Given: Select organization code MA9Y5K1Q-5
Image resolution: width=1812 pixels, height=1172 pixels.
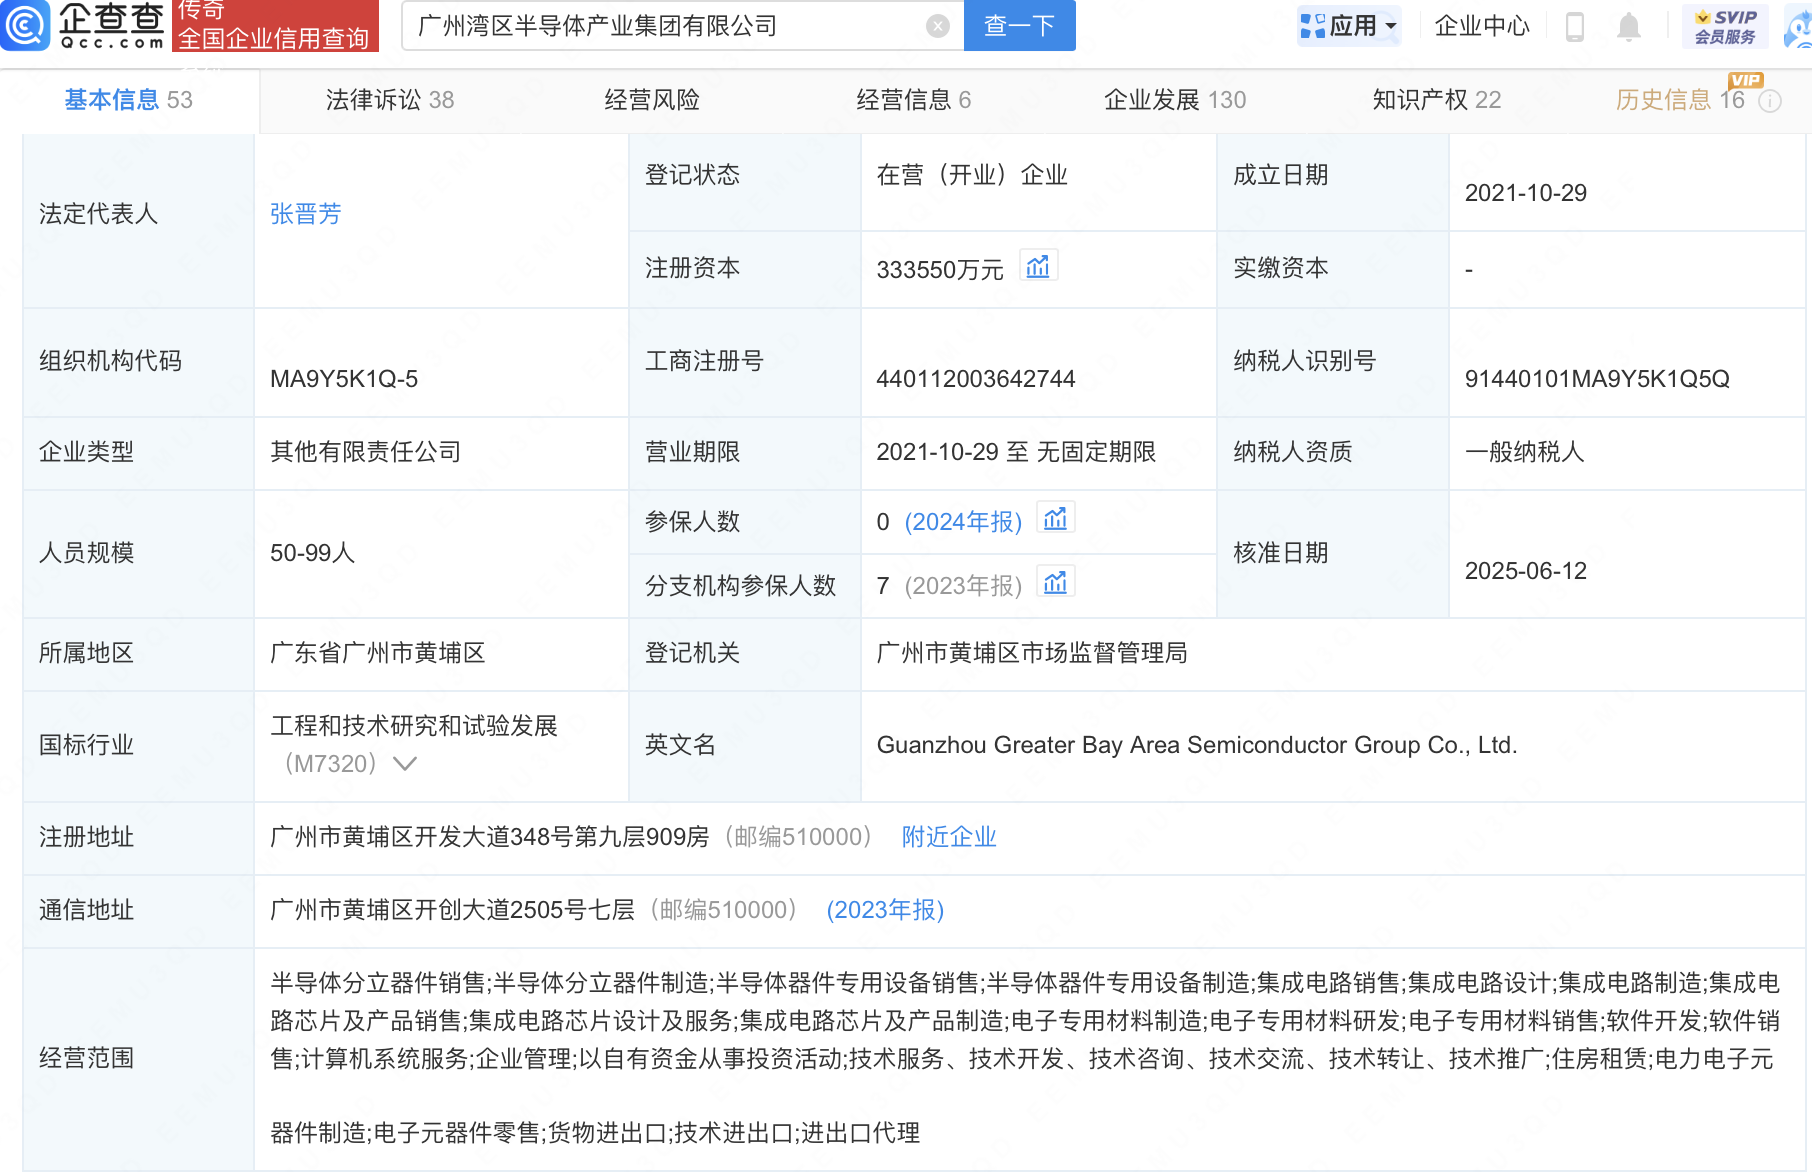Looking at the screenshot, I should point(344,379).
